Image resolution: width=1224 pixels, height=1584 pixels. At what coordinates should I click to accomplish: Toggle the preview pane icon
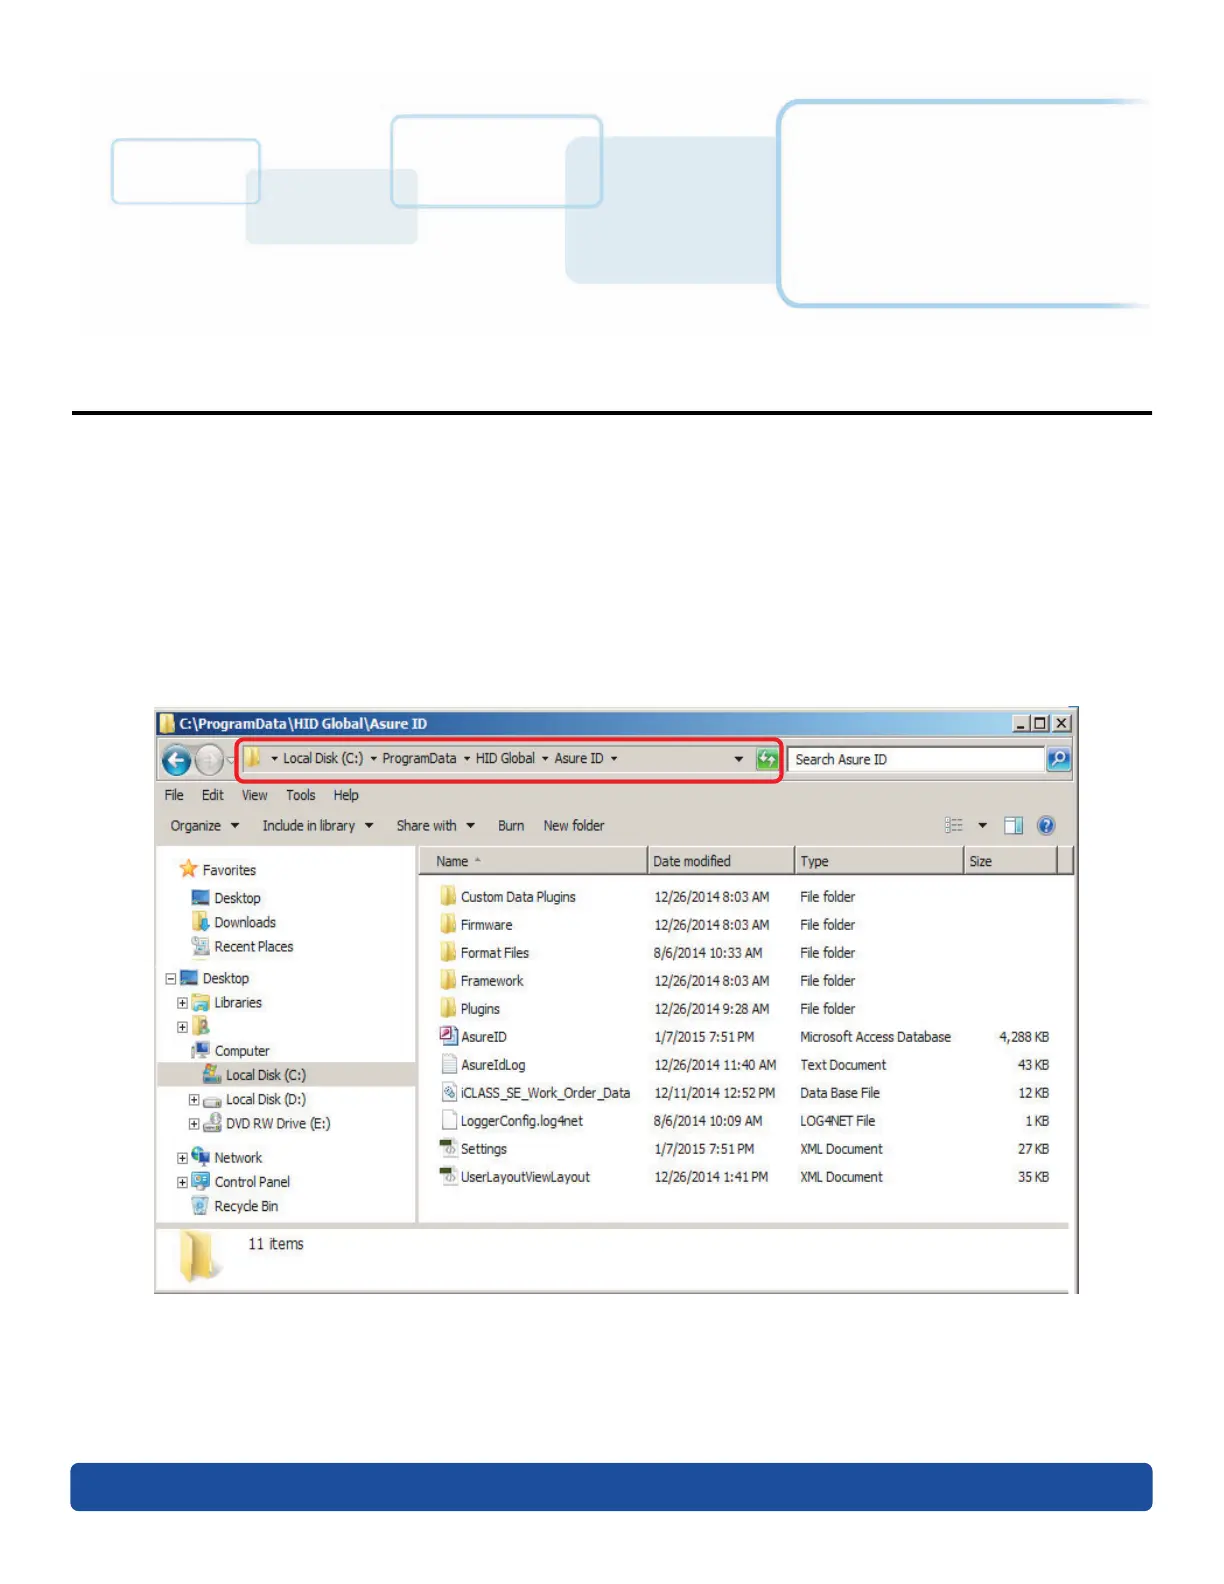pos(1013,825)
